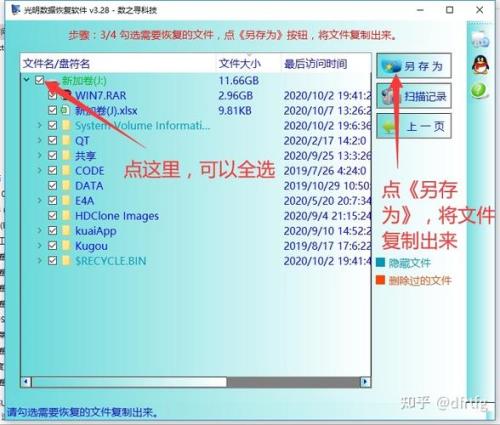Click the Kugou folder icon

pyautogui.click(x=66, y=246)
